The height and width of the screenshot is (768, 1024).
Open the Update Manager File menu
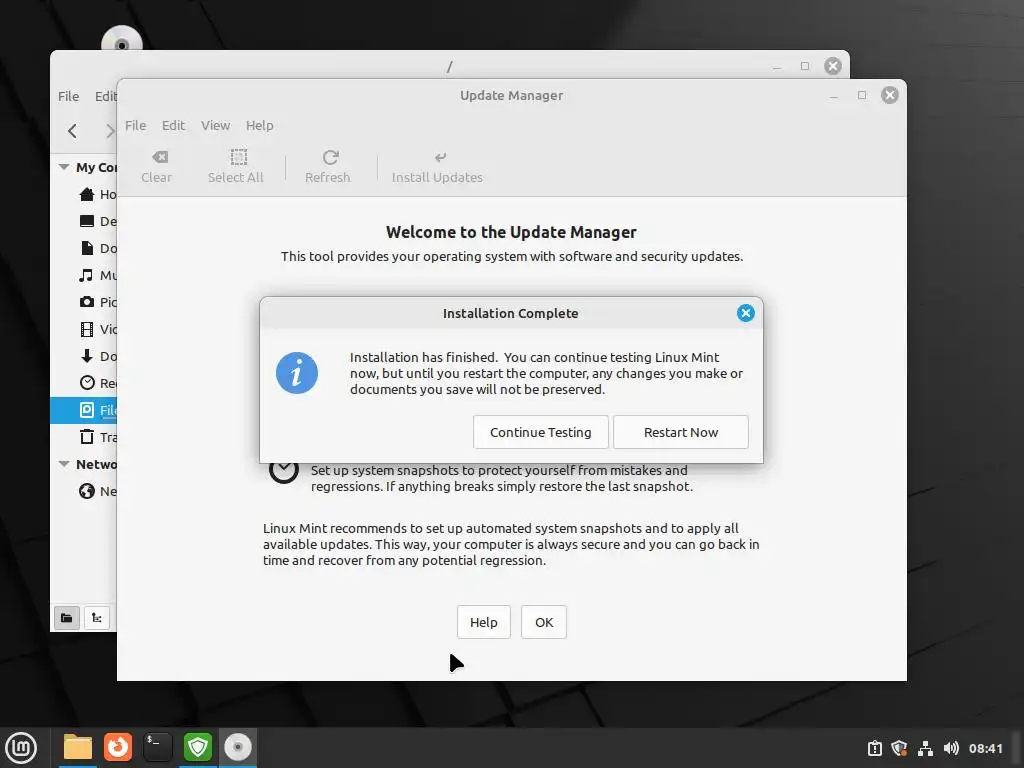pyautogui.click(x=136, y=125)
